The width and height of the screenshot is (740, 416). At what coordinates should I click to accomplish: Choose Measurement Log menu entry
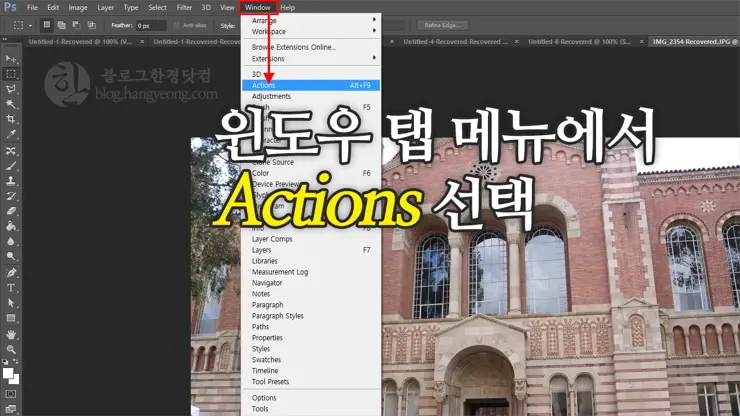coord(311,272)
